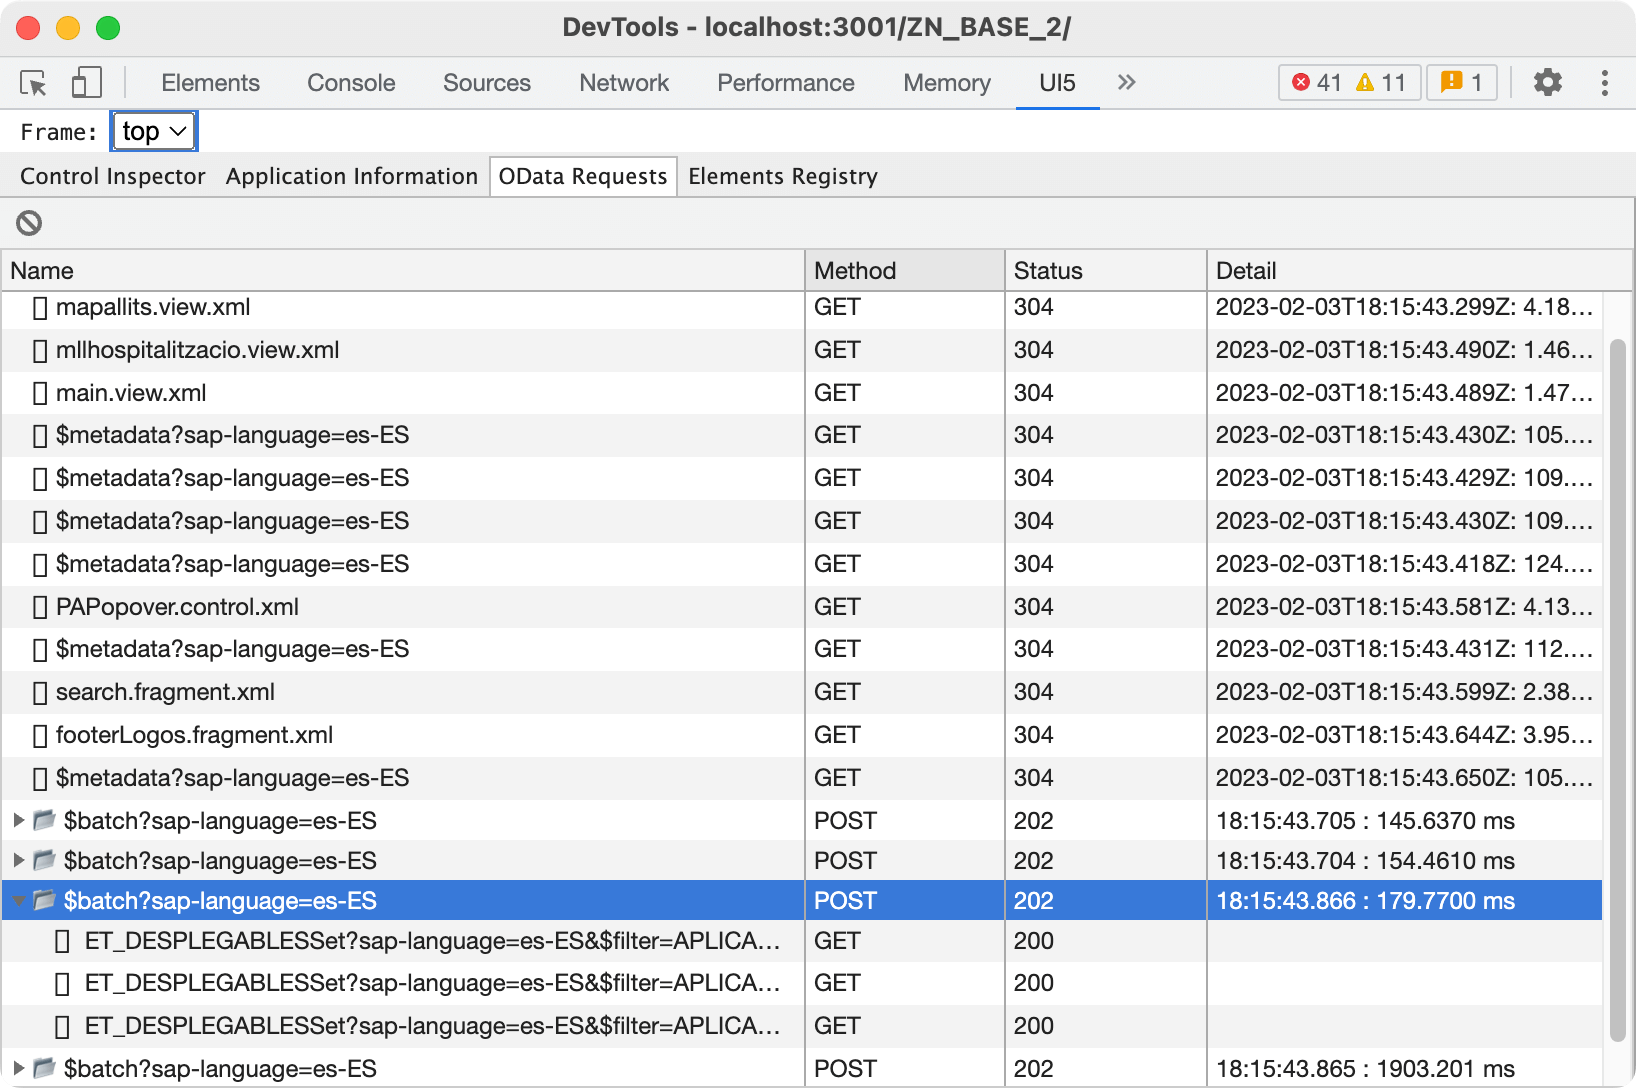Screen dimensions: 1636x1088
Task: Switch to the Control Inspector tab
Action: (111, 176)
